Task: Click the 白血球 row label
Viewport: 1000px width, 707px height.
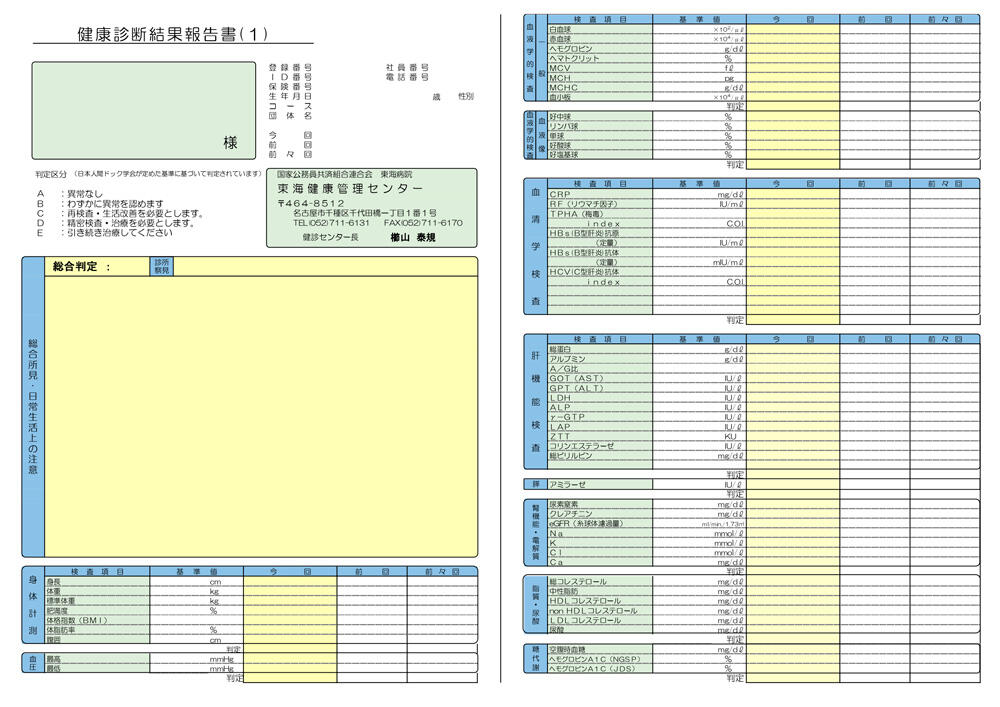Action: click(x=560, y=29)
